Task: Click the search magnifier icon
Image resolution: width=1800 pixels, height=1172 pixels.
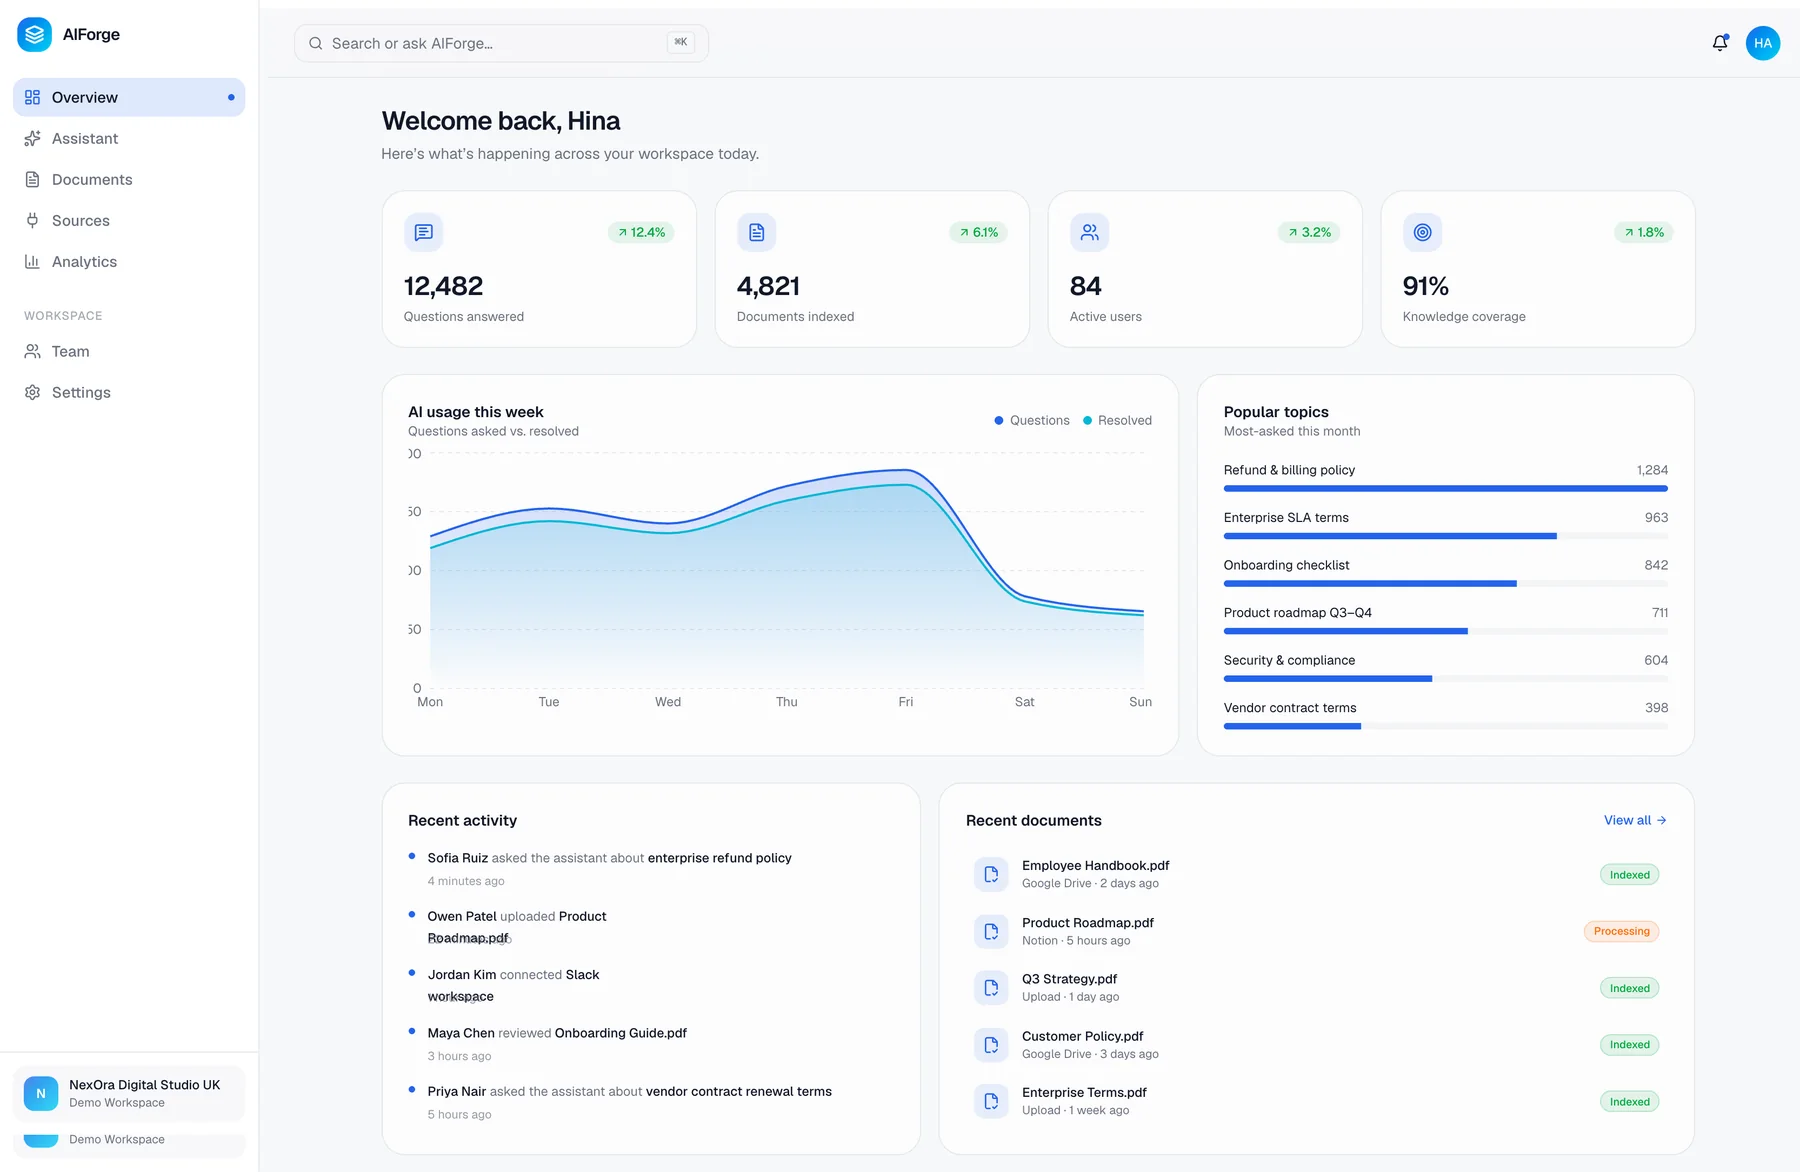Action: (x=316, y=43)
